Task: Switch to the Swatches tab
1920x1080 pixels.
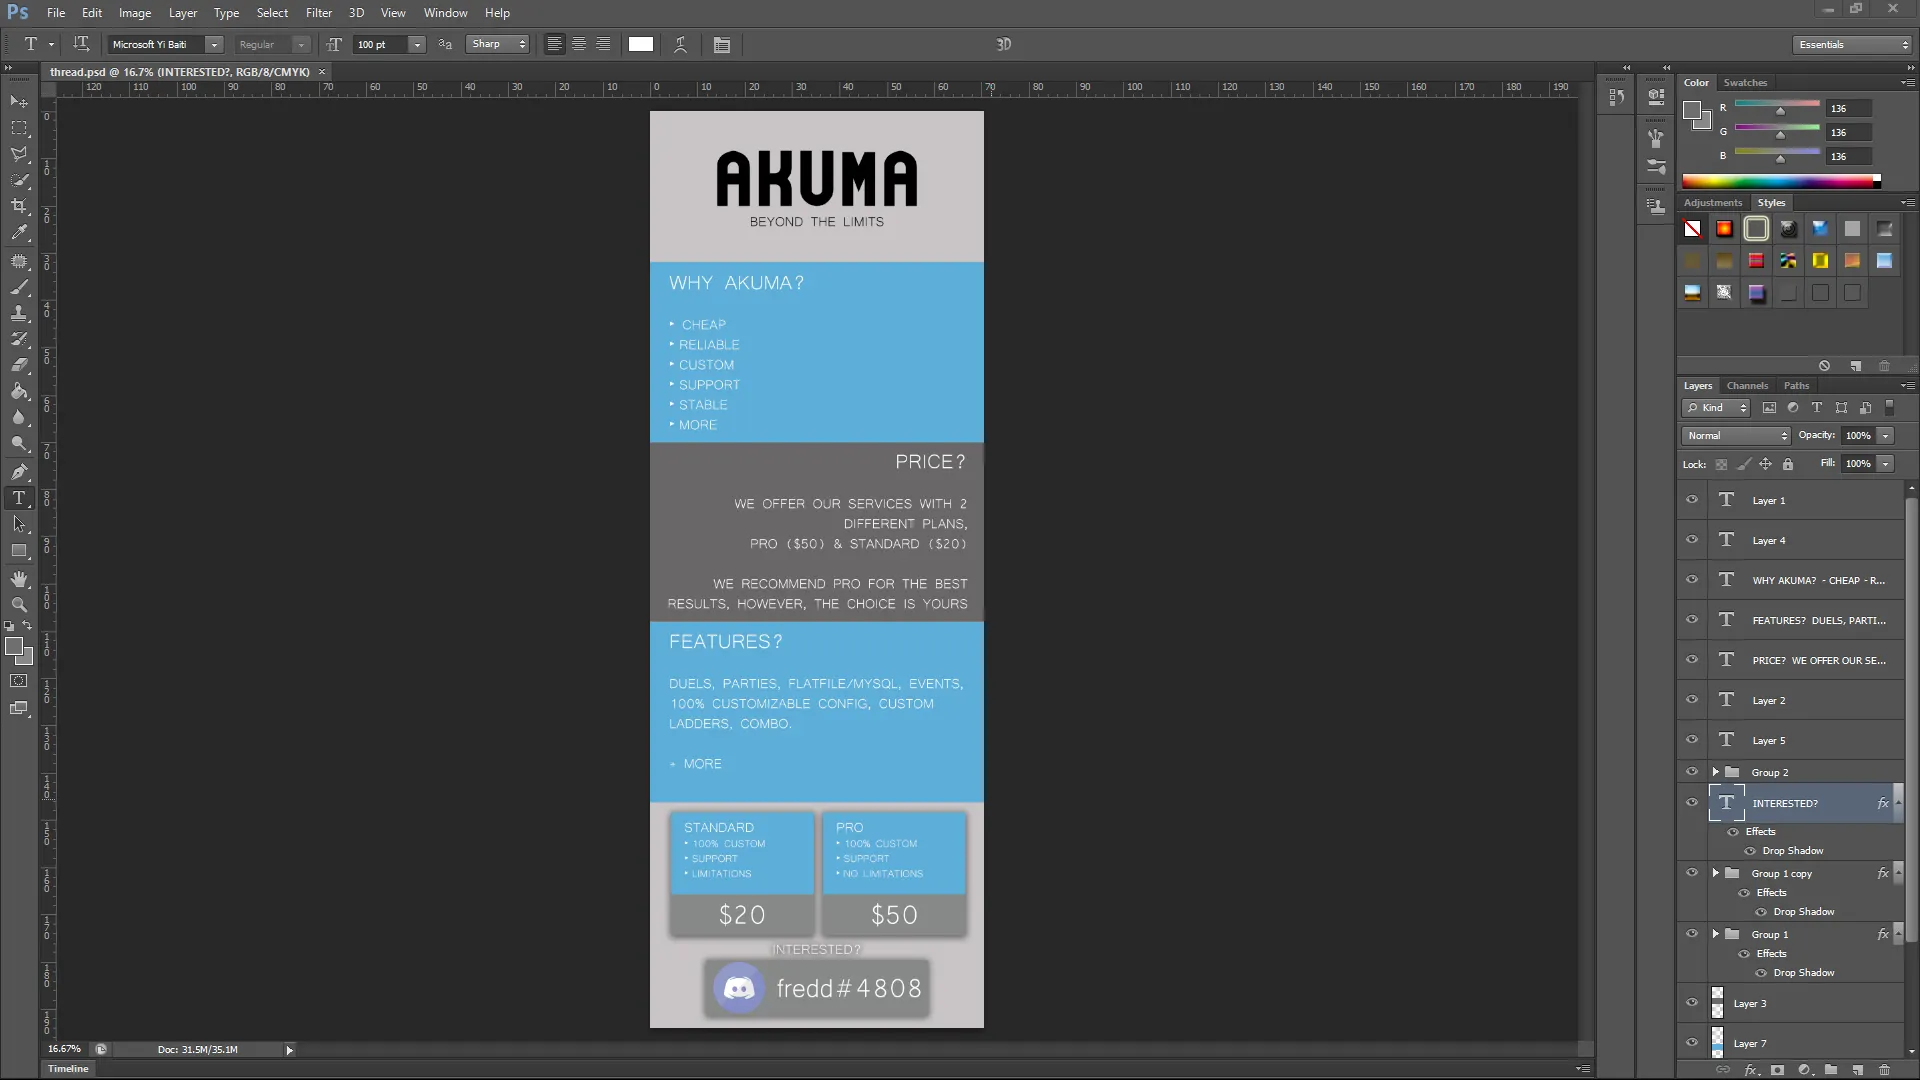Action: pyautogui.click(x=1745, y=82)
